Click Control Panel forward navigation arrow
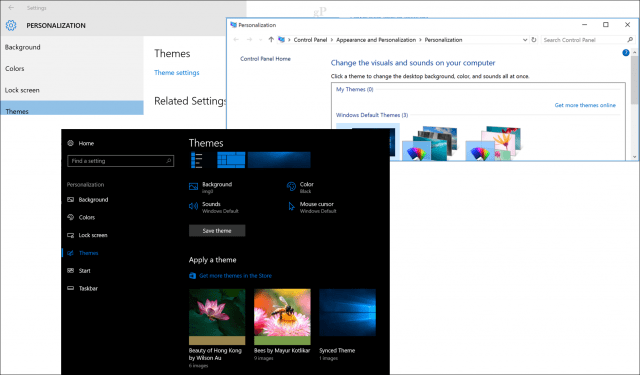 pos(249,40)
